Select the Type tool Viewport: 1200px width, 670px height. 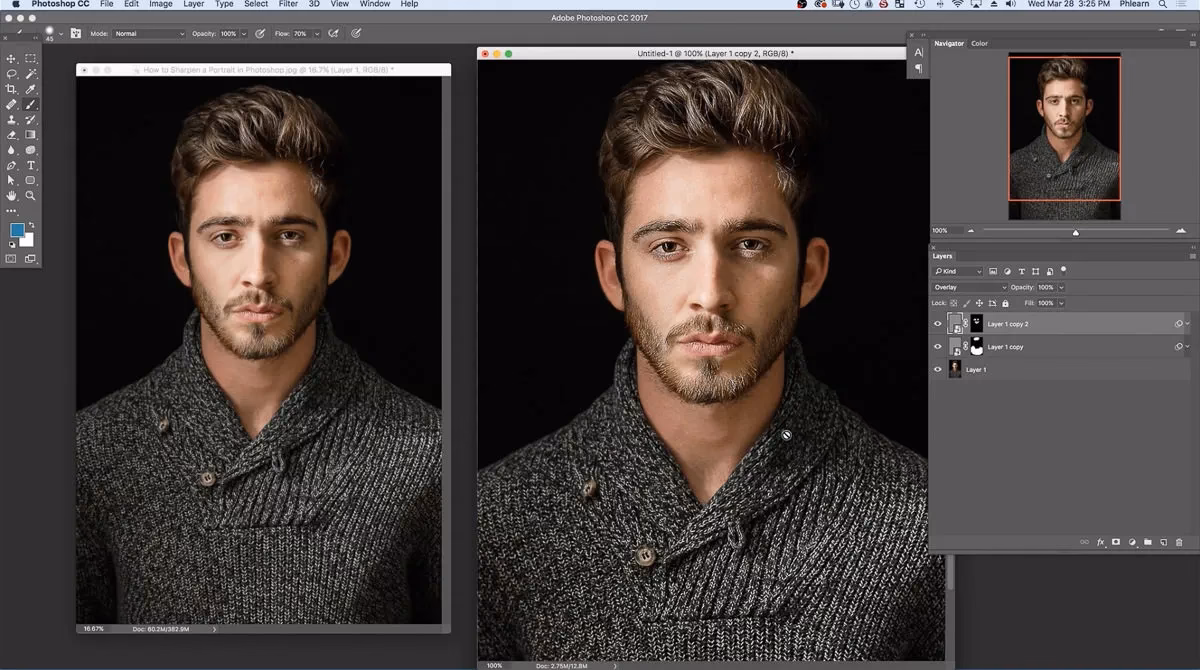point(31,165)
